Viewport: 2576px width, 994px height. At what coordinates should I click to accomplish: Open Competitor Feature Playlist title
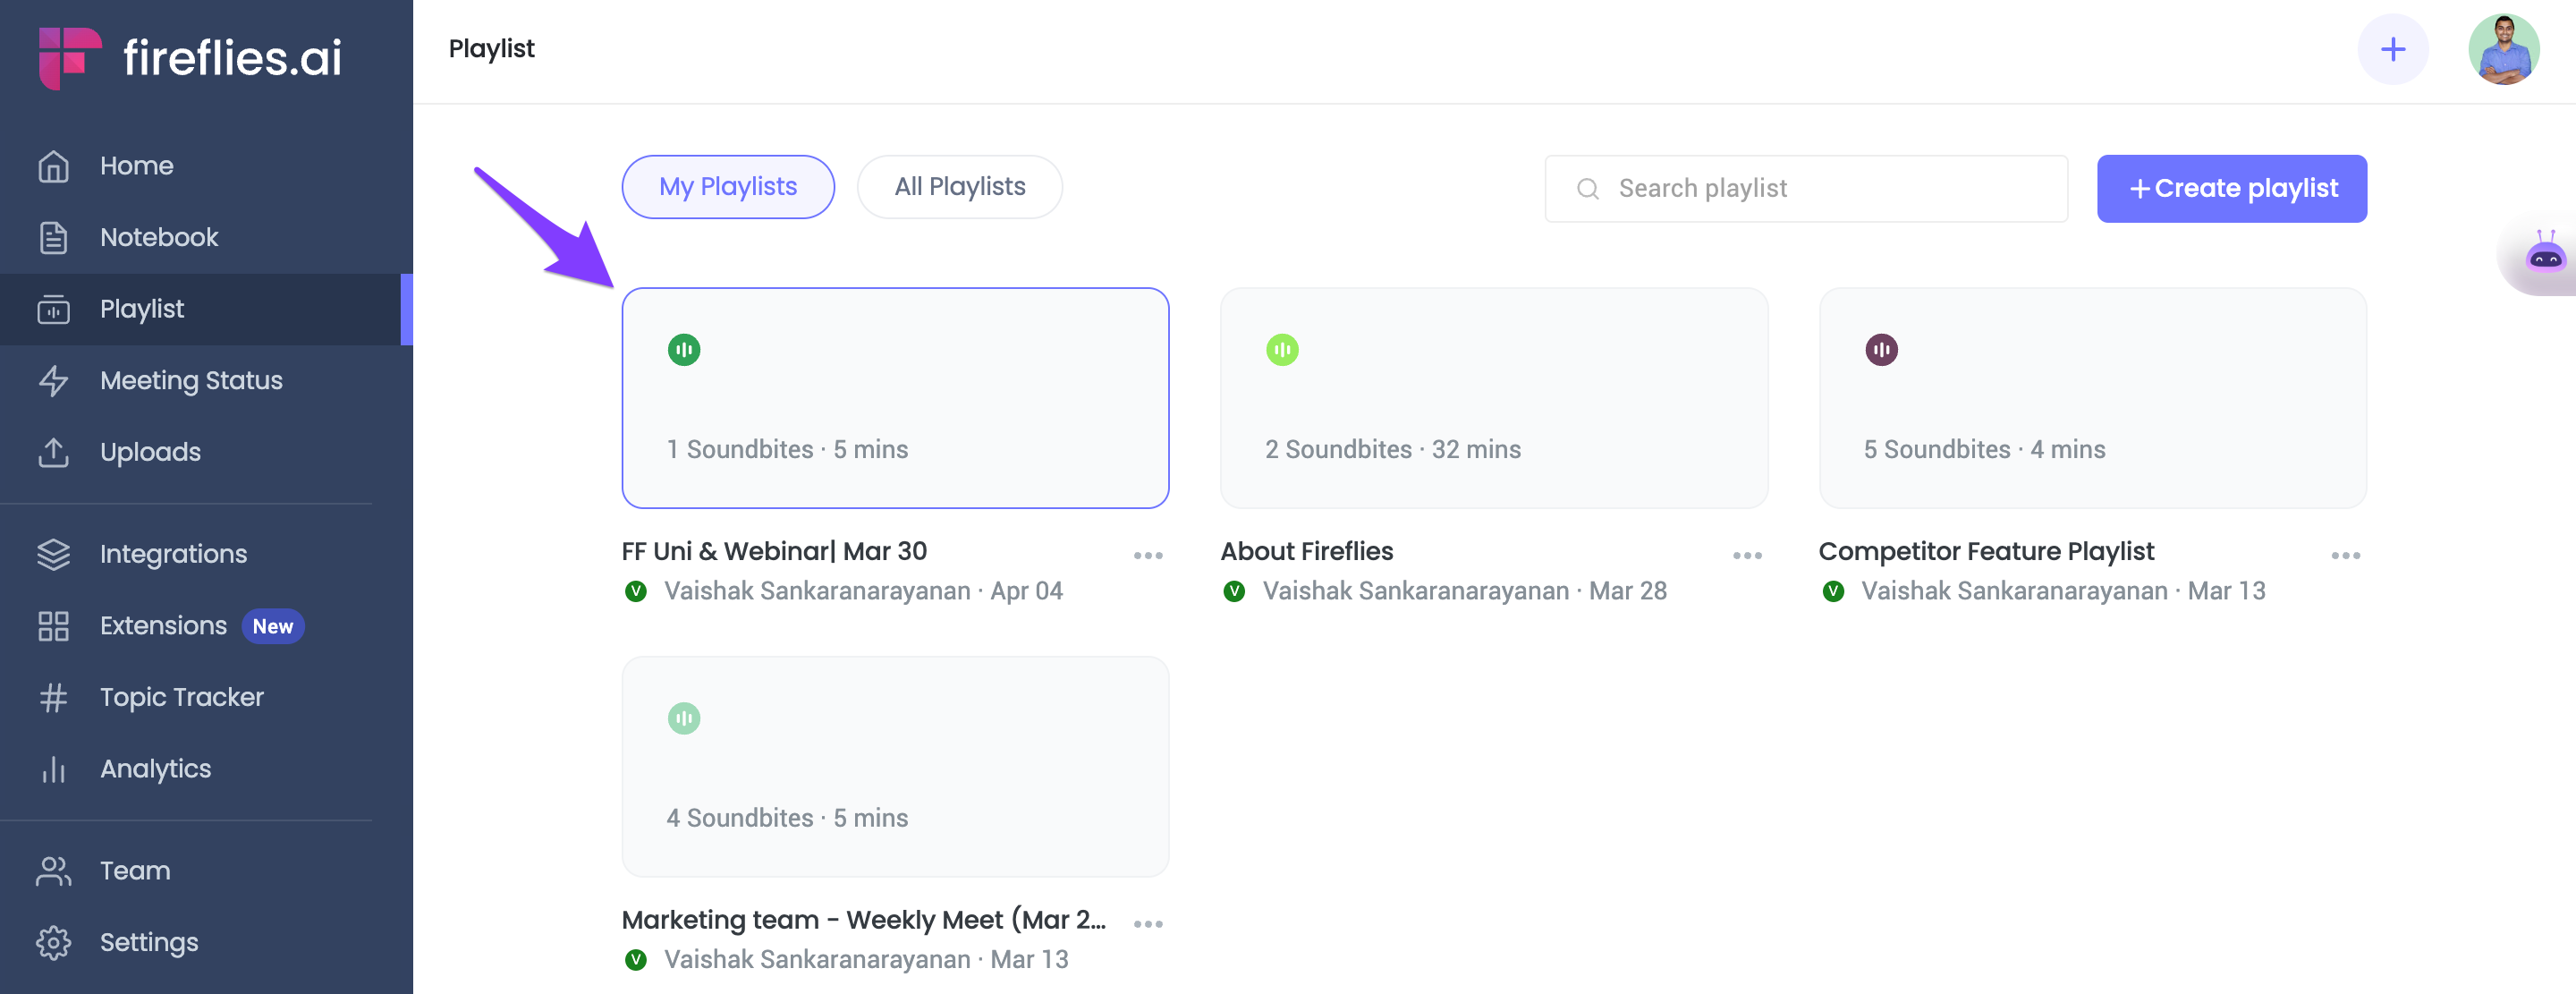pyautogui.click(x=1986, y=552)
